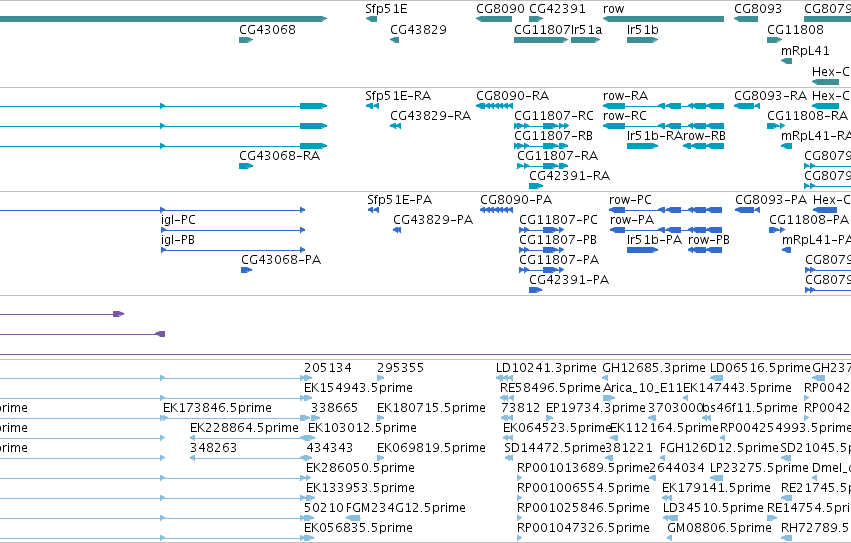Click the CG8093-RA transcript label
This screenshot has height=543, width=851.
click(x=770, y=96)
